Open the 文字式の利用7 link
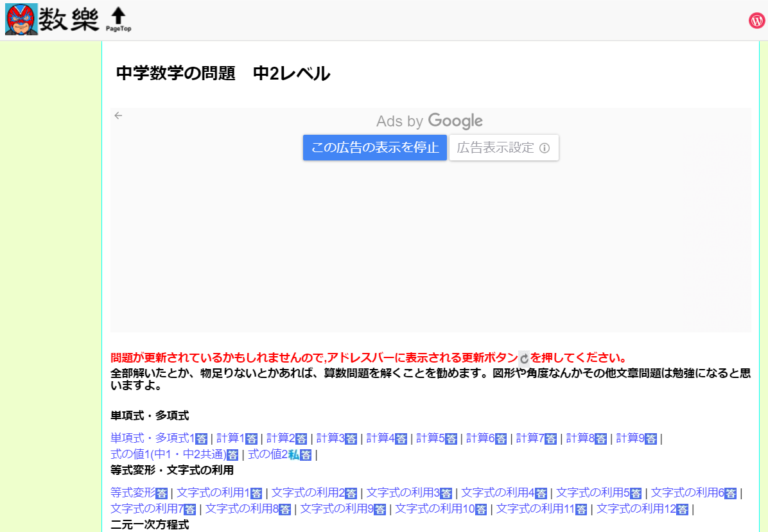768x532 pixels. point(147,509)
